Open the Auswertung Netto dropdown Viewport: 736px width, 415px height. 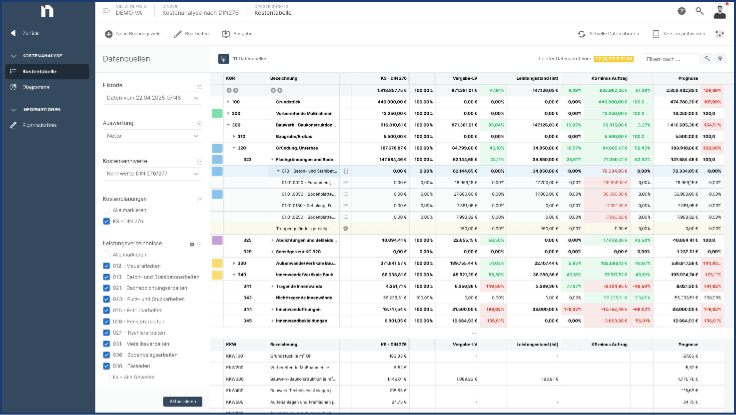coord(152,134)
